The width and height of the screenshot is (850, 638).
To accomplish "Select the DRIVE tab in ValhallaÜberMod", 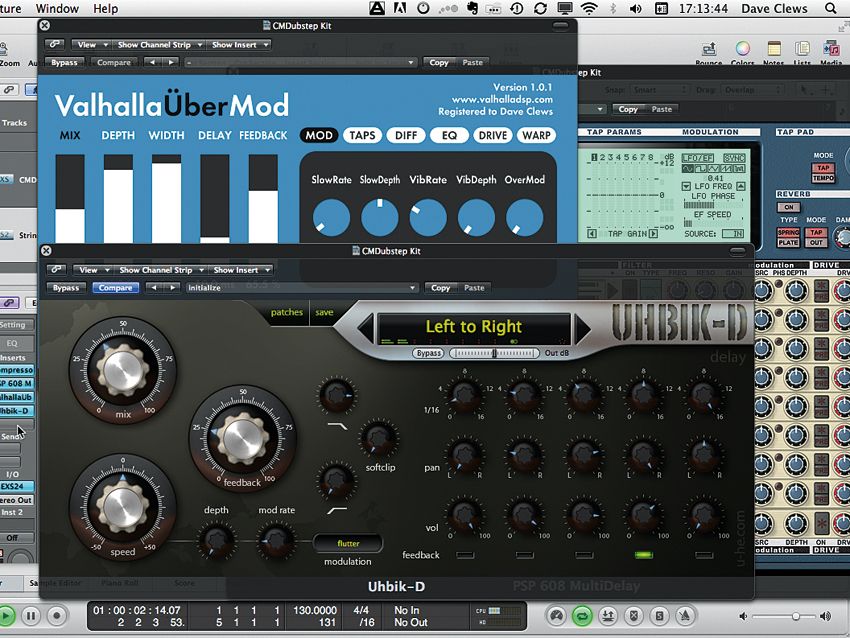I will pyautogui.click(x=492, y=135).
